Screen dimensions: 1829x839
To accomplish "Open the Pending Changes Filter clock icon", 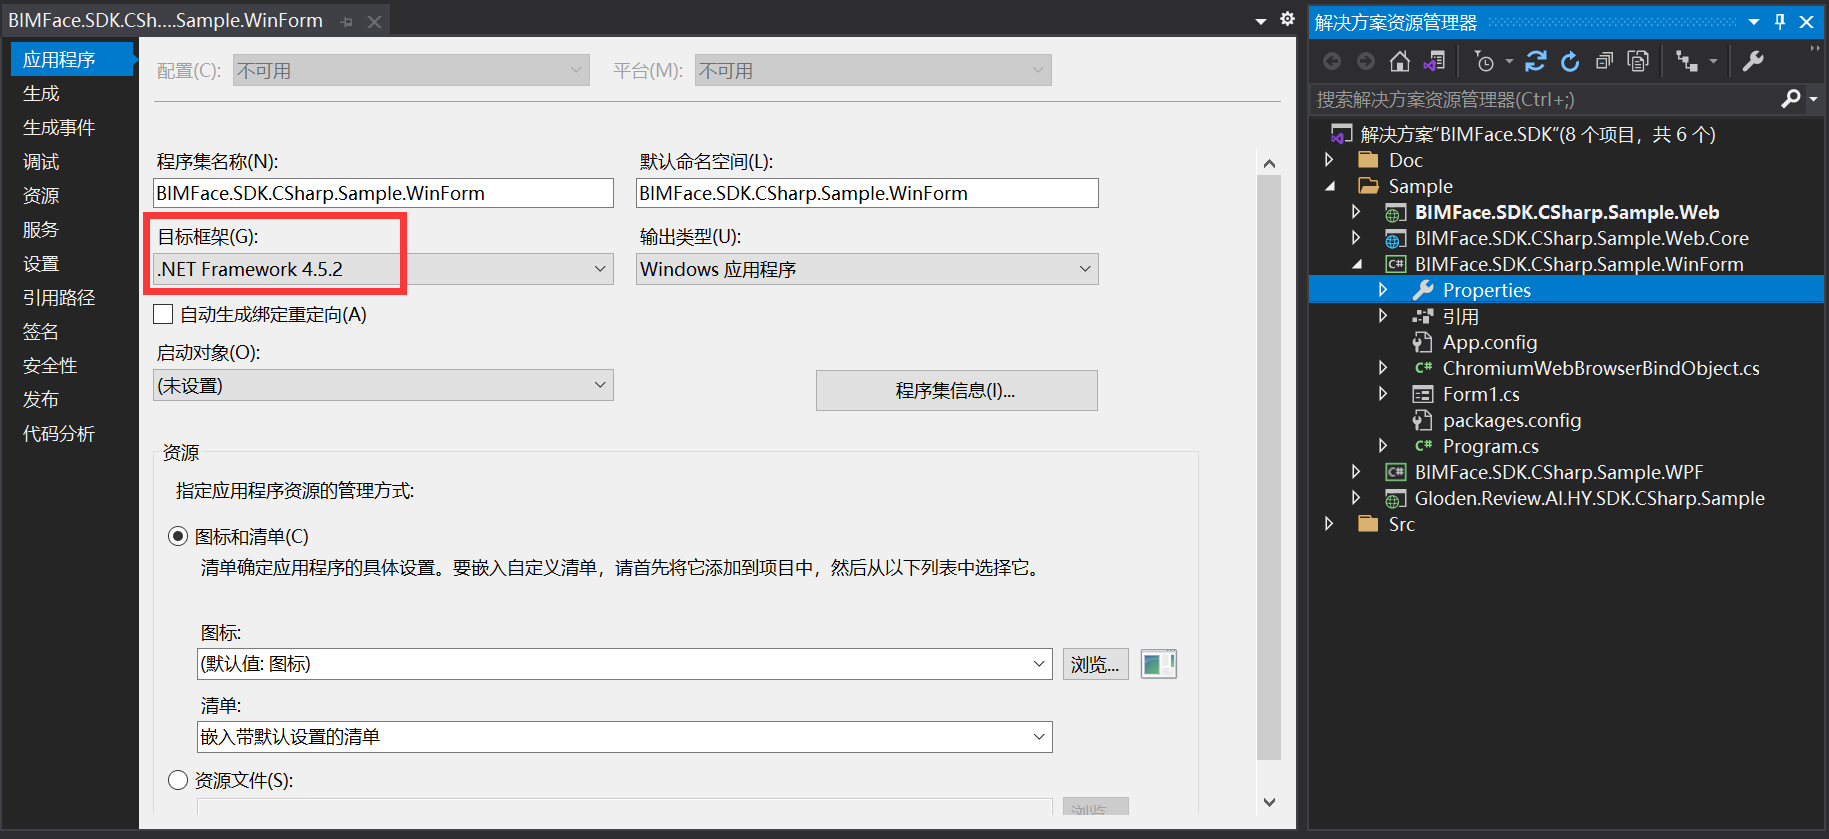I will click(x=1484, y=61).
